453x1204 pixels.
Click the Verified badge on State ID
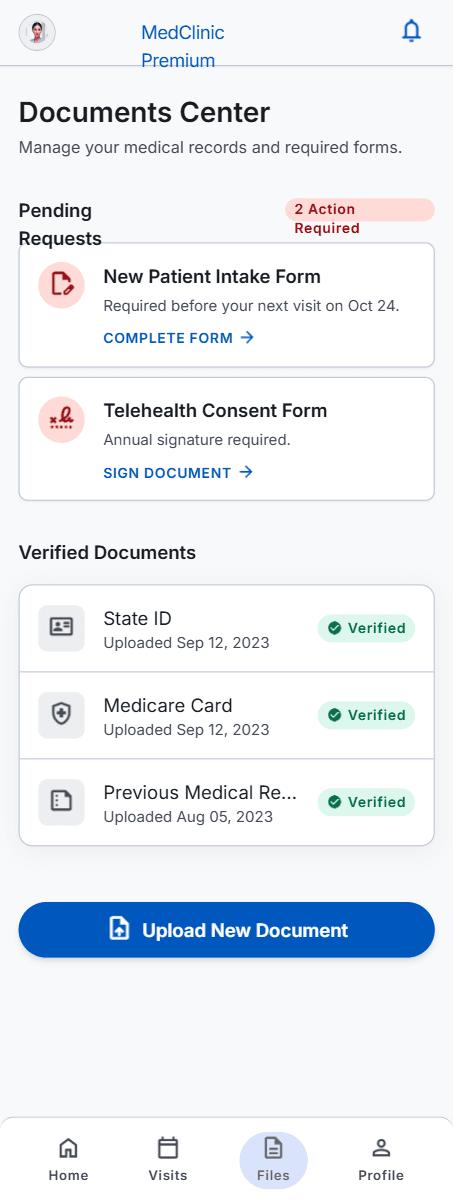coord(366,628)
